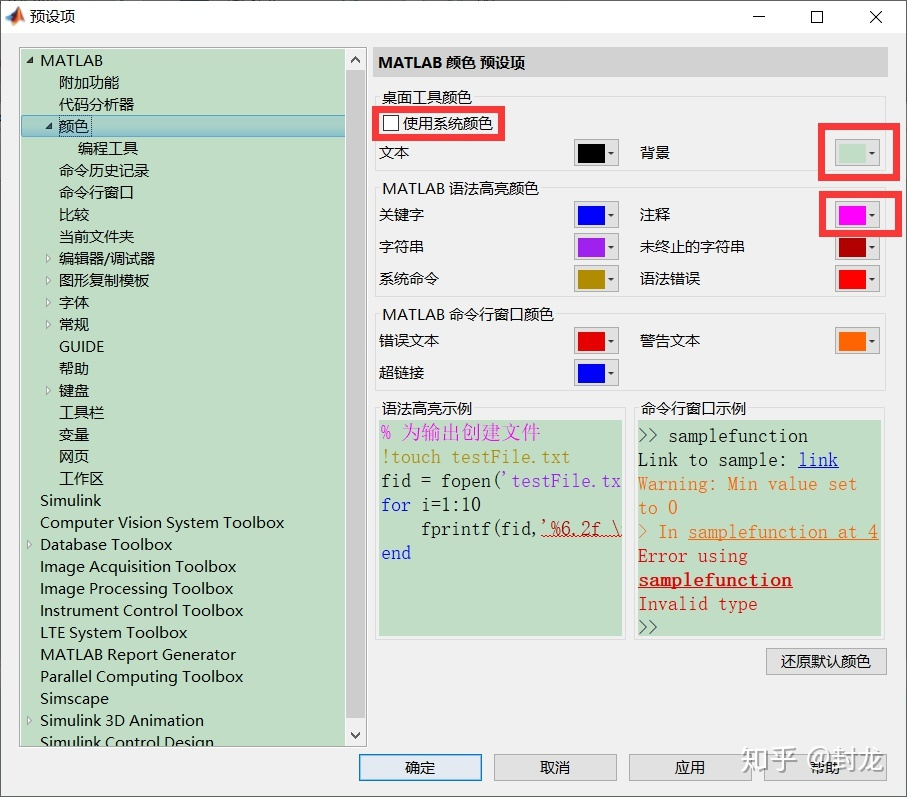Minimize the 预设项 window
The image size is (907, 797).
[x=759, y=17]
